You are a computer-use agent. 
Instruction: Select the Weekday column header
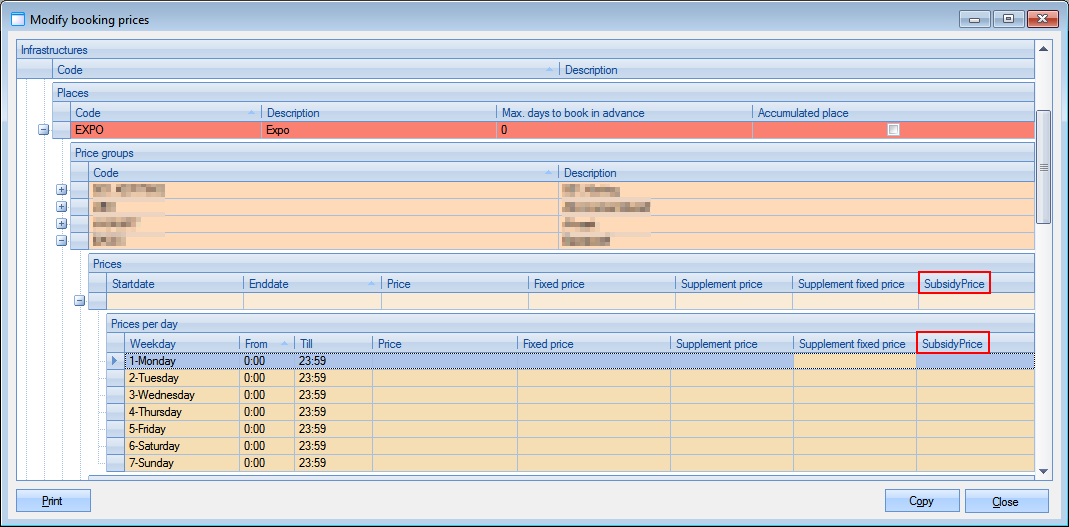(x=182, y=344)
